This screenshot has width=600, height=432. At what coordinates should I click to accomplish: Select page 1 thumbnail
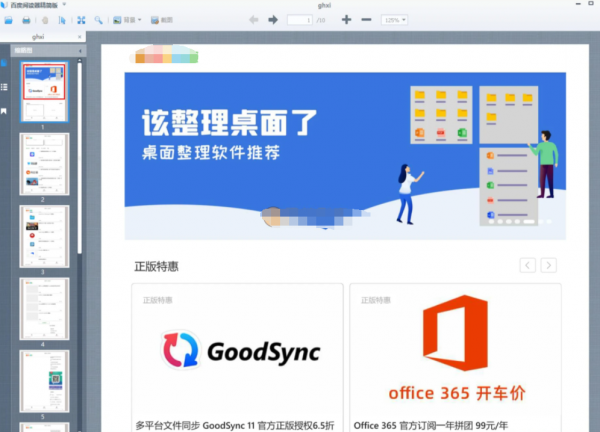pyautogui.click(x=44, y=92)
